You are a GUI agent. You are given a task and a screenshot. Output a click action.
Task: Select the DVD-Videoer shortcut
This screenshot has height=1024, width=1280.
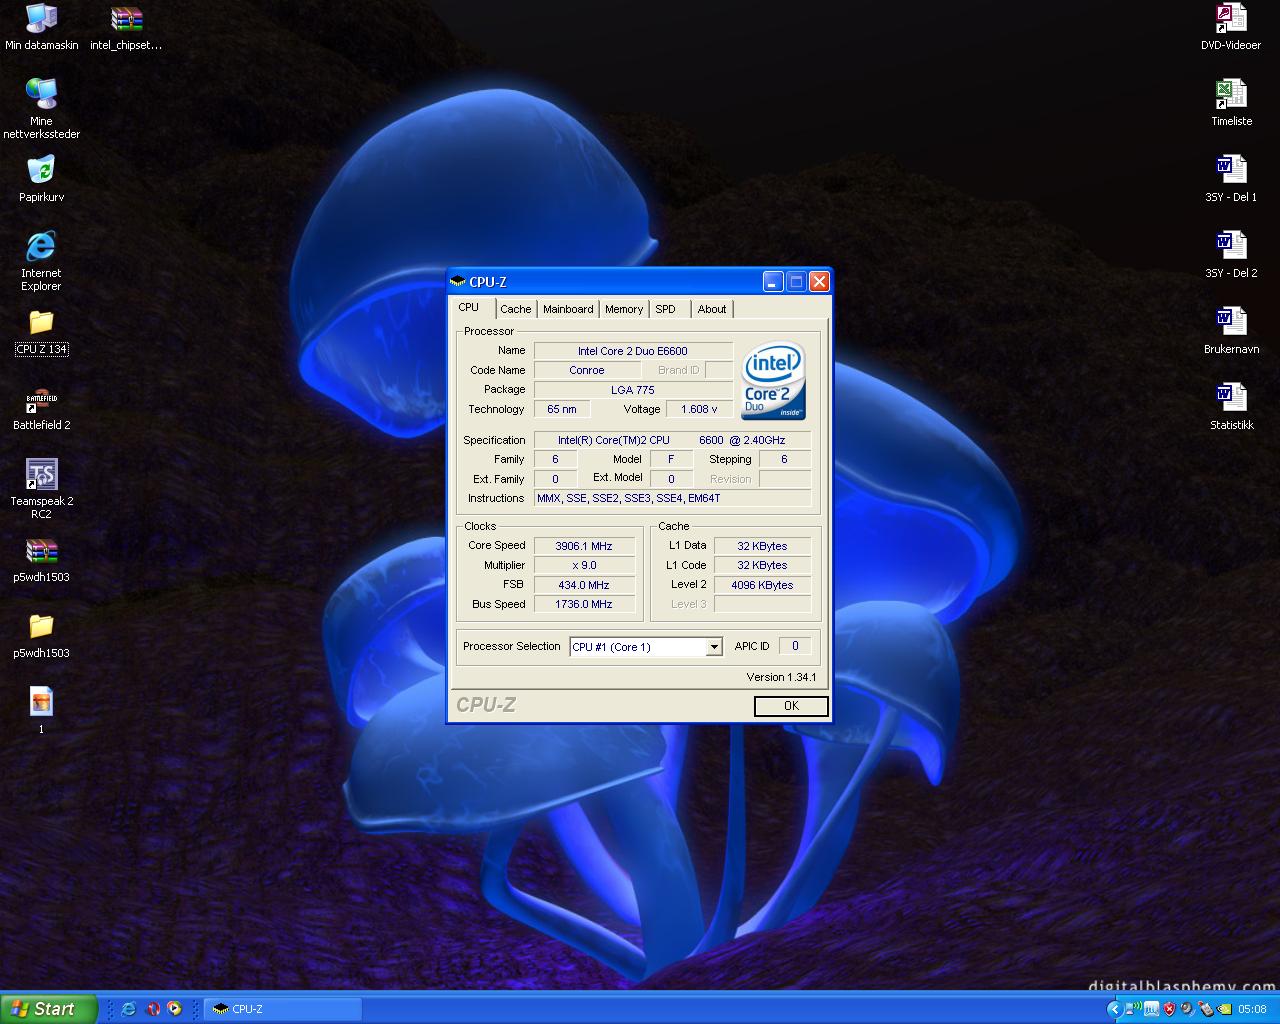1231,28
